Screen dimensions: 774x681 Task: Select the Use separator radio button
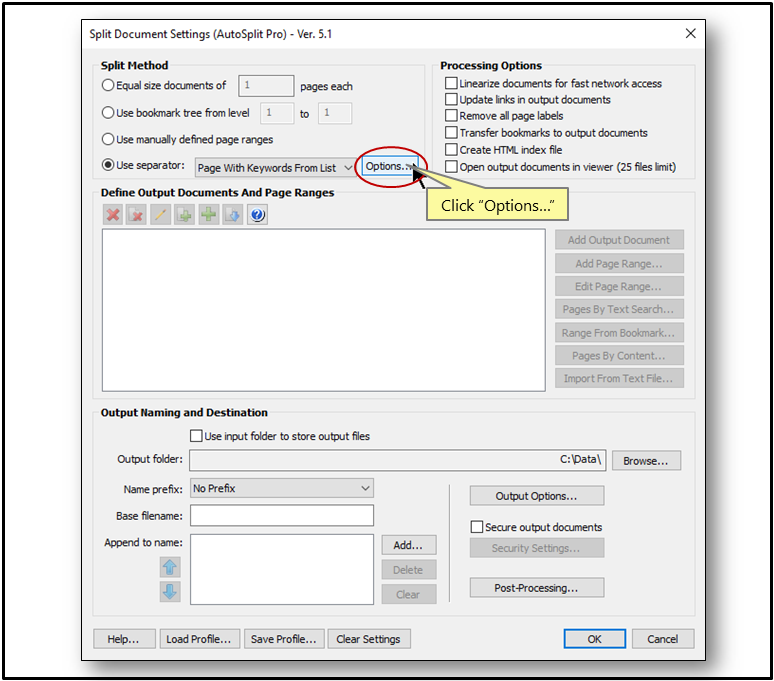(108, 165)
